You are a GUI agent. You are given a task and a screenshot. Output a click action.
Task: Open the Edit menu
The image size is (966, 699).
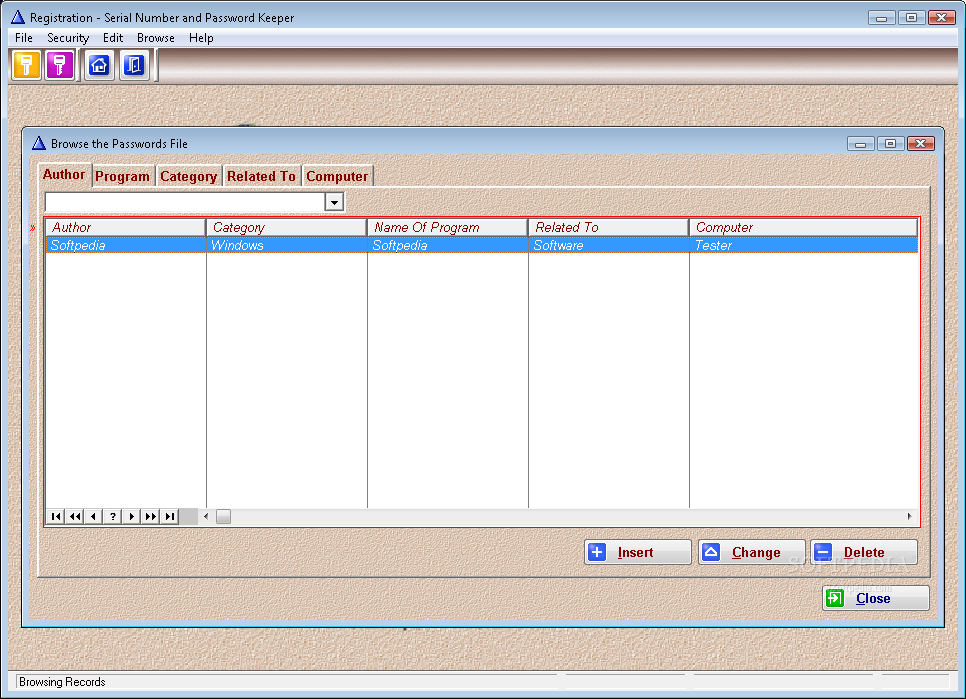[113, 38]
